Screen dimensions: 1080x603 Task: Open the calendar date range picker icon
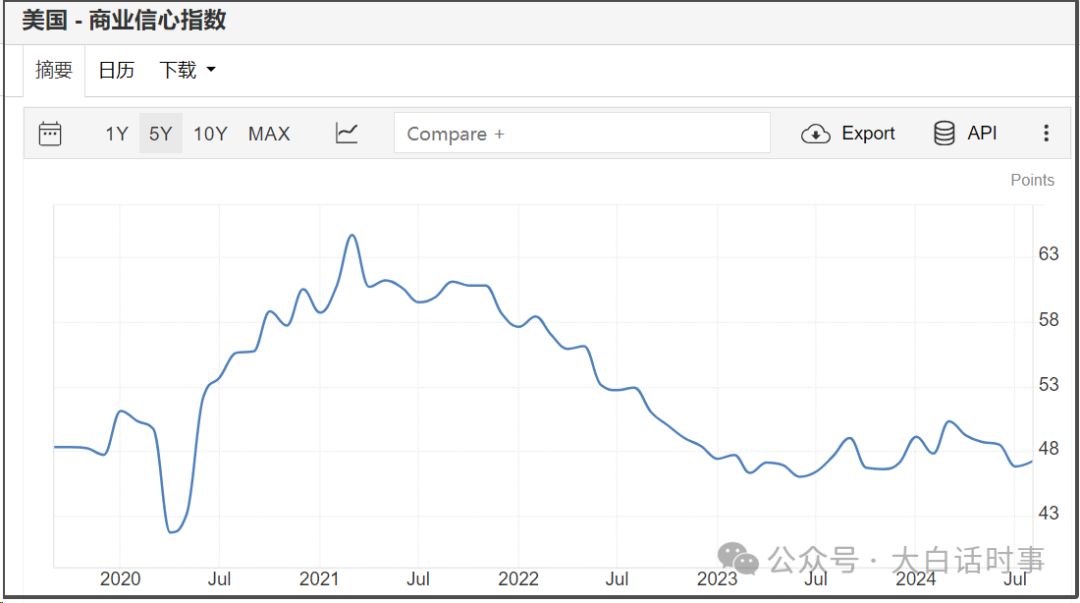tap(50, 134)
